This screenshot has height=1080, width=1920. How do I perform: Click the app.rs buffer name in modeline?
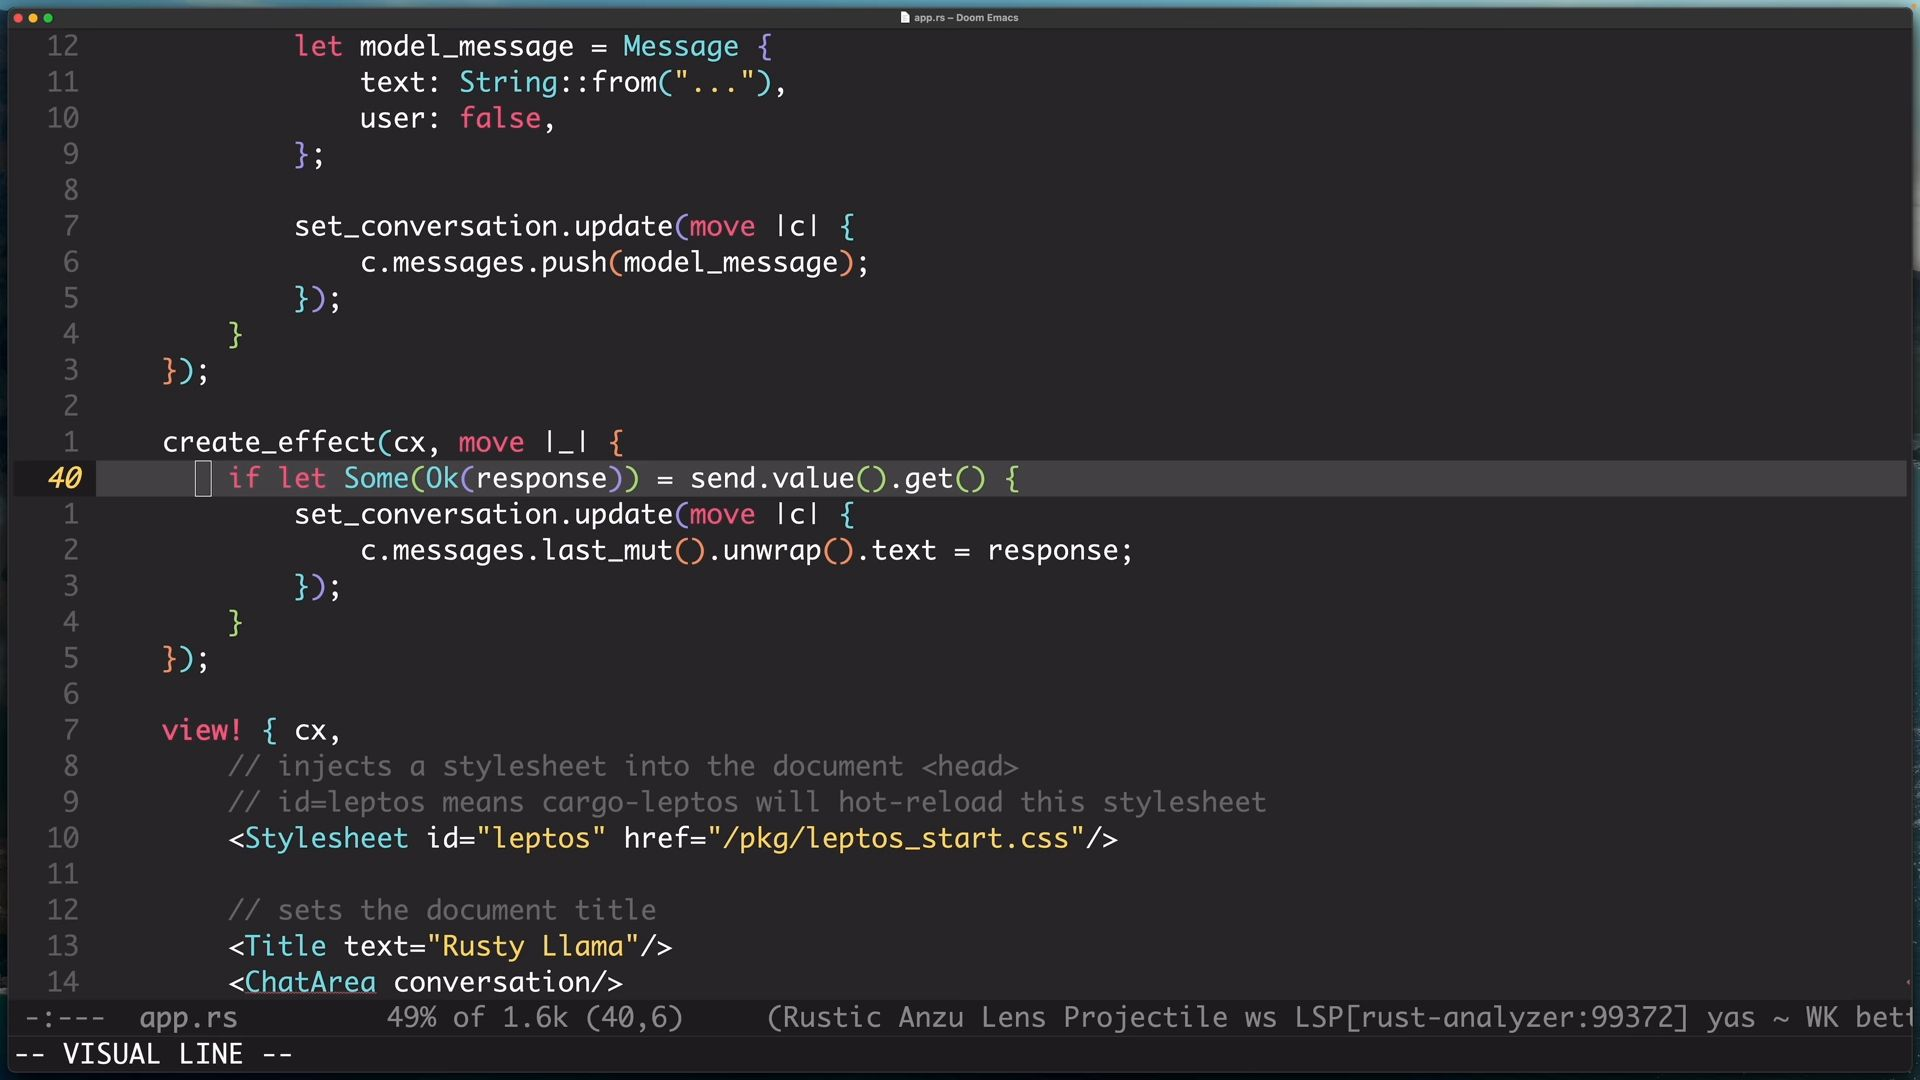point(188,1018)
